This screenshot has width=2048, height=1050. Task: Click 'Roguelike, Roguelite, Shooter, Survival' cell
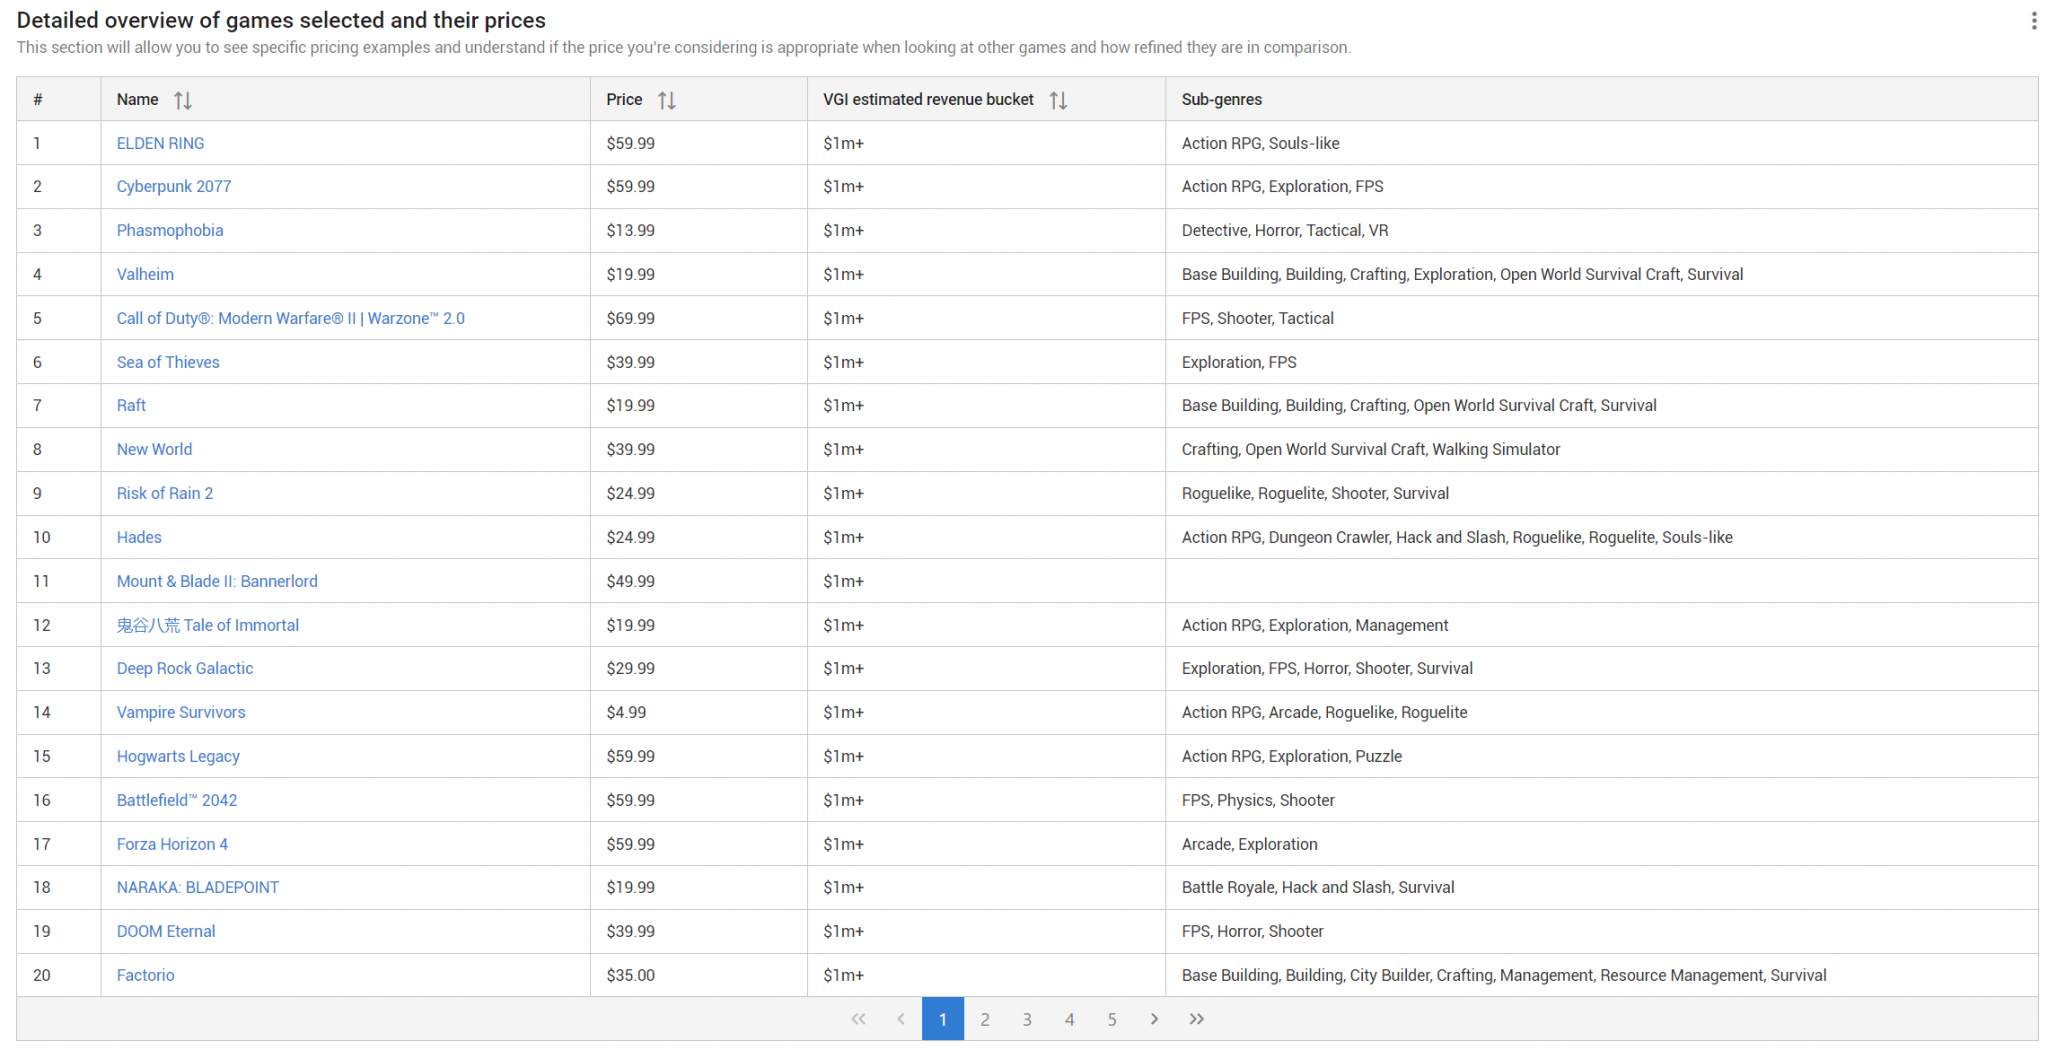coord(1602,493)
